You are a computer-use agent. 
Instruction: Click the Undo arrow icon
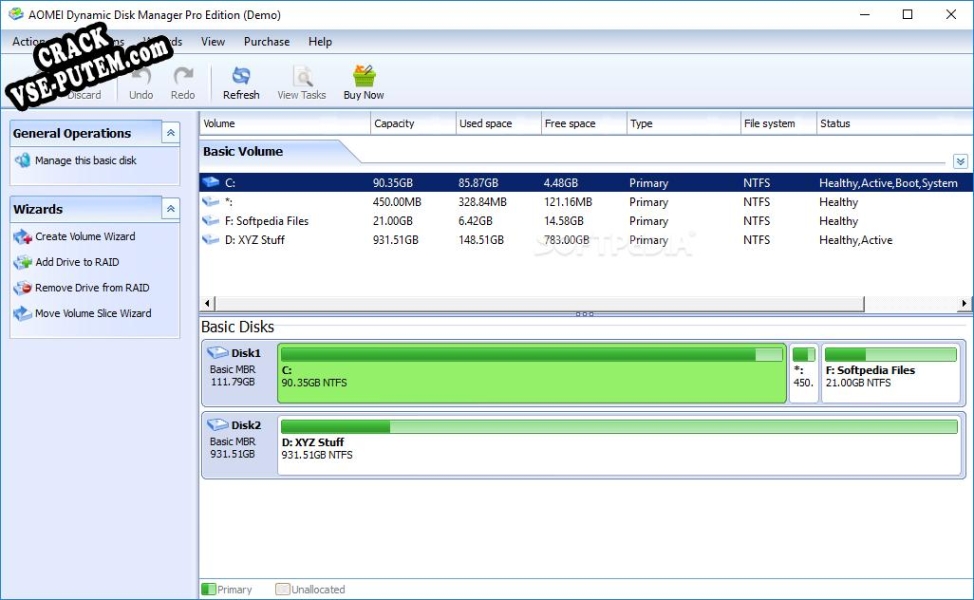click(x=141, y=76)
